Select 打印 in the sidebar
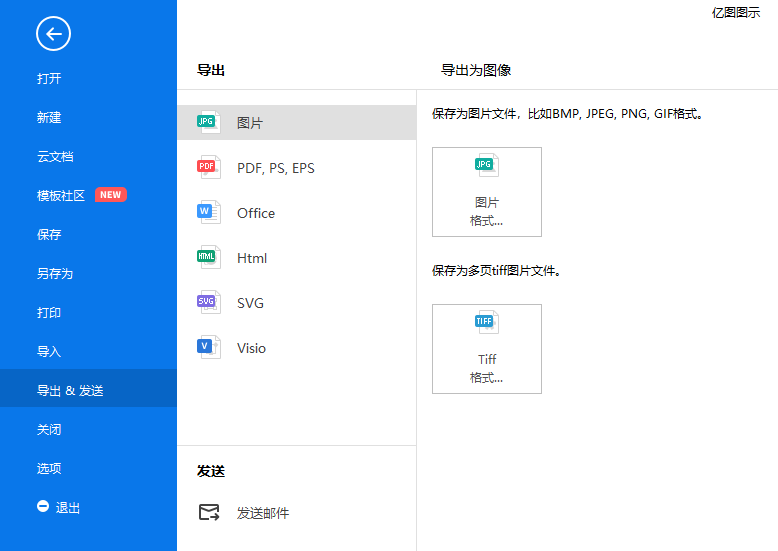 49,313
